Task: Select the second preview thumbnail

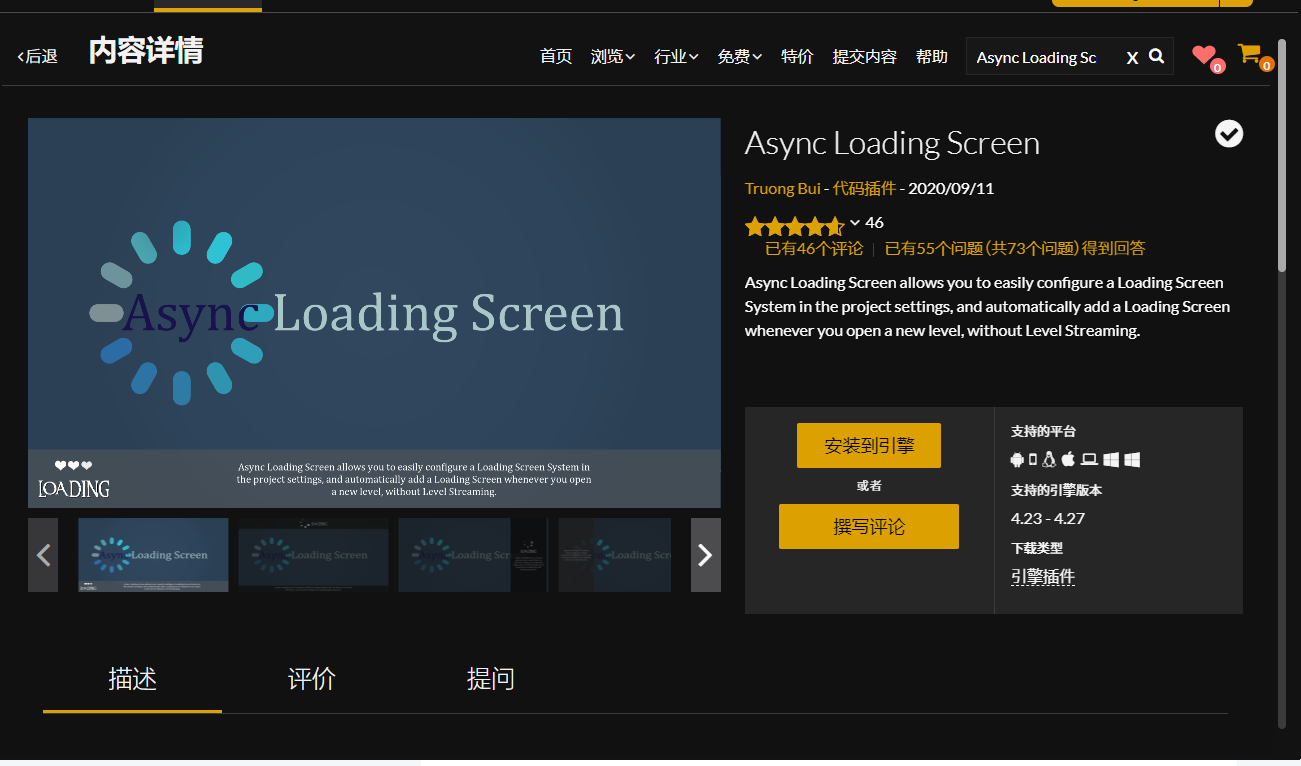Action: coord(313,555)
